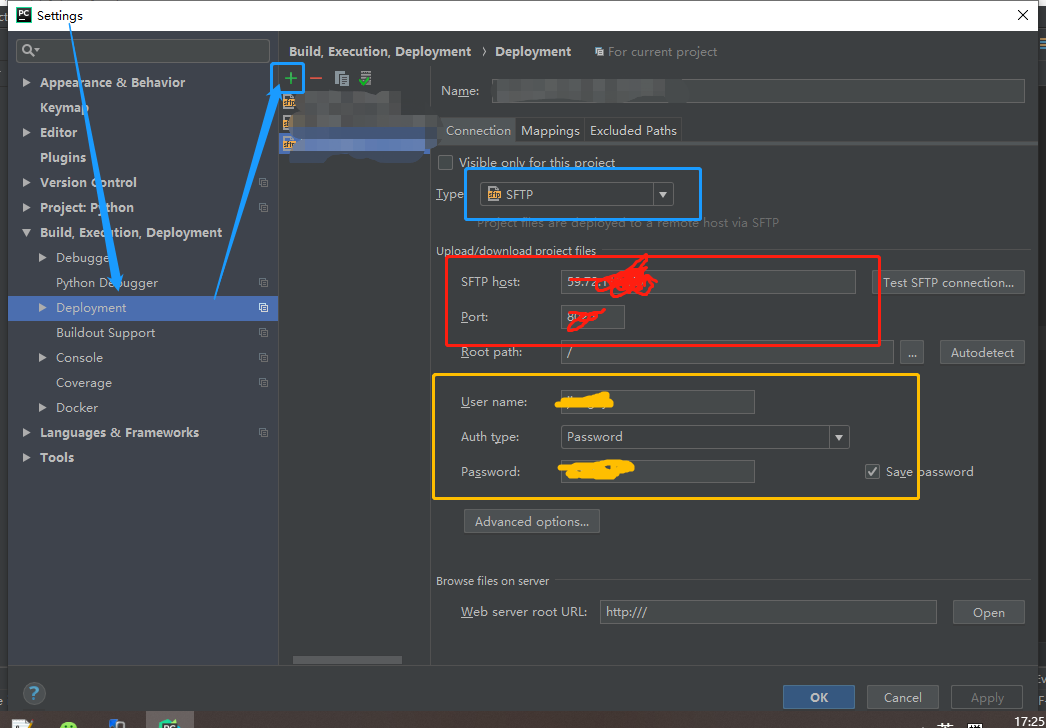Click inside the Web server root URL field
The height and width of the screenshot is (728, 1046).
tap(767, 611)
